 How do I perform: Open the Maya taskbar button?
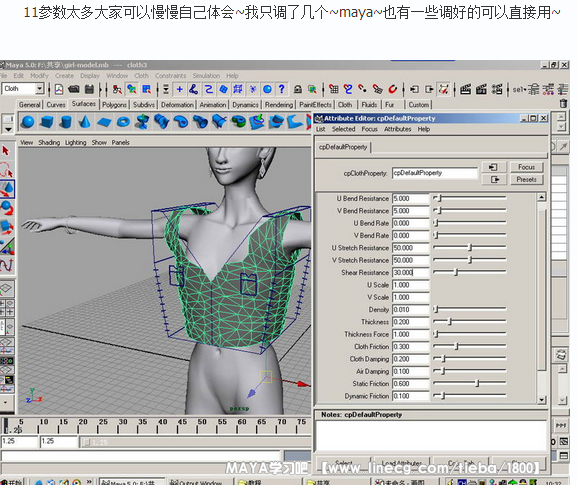coord(131,482)
